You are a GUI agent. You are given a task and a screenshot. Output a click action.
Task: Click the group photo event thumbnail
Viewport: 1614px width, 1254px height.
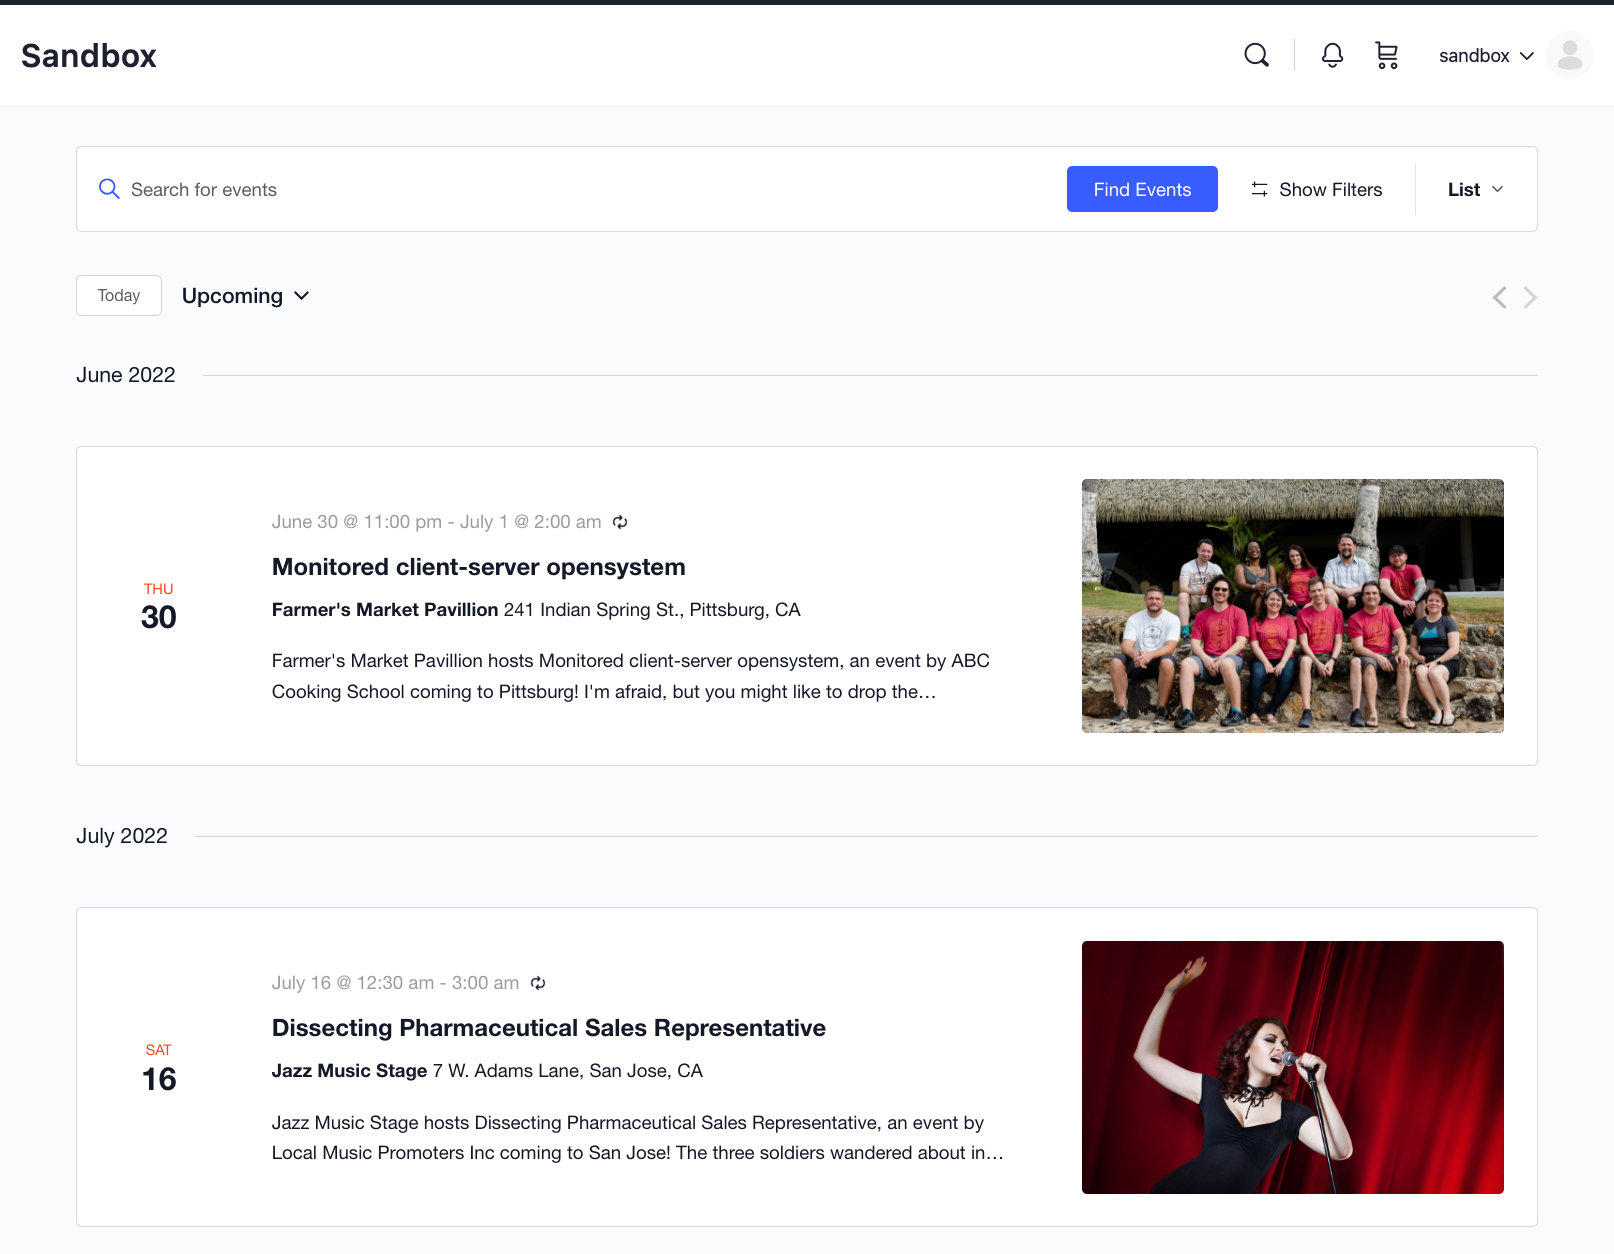(1292, 606)
